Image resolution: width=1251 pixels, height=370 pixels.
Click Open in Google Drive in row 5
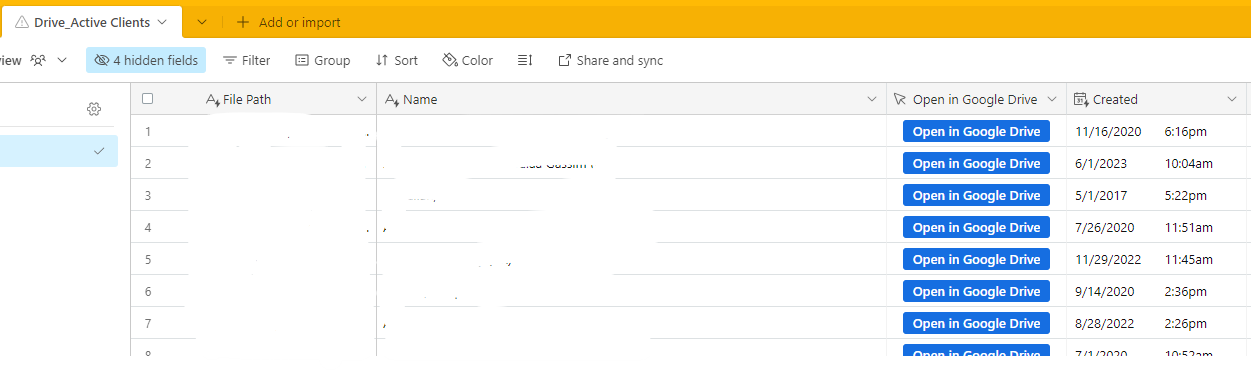tap(976, 259)
